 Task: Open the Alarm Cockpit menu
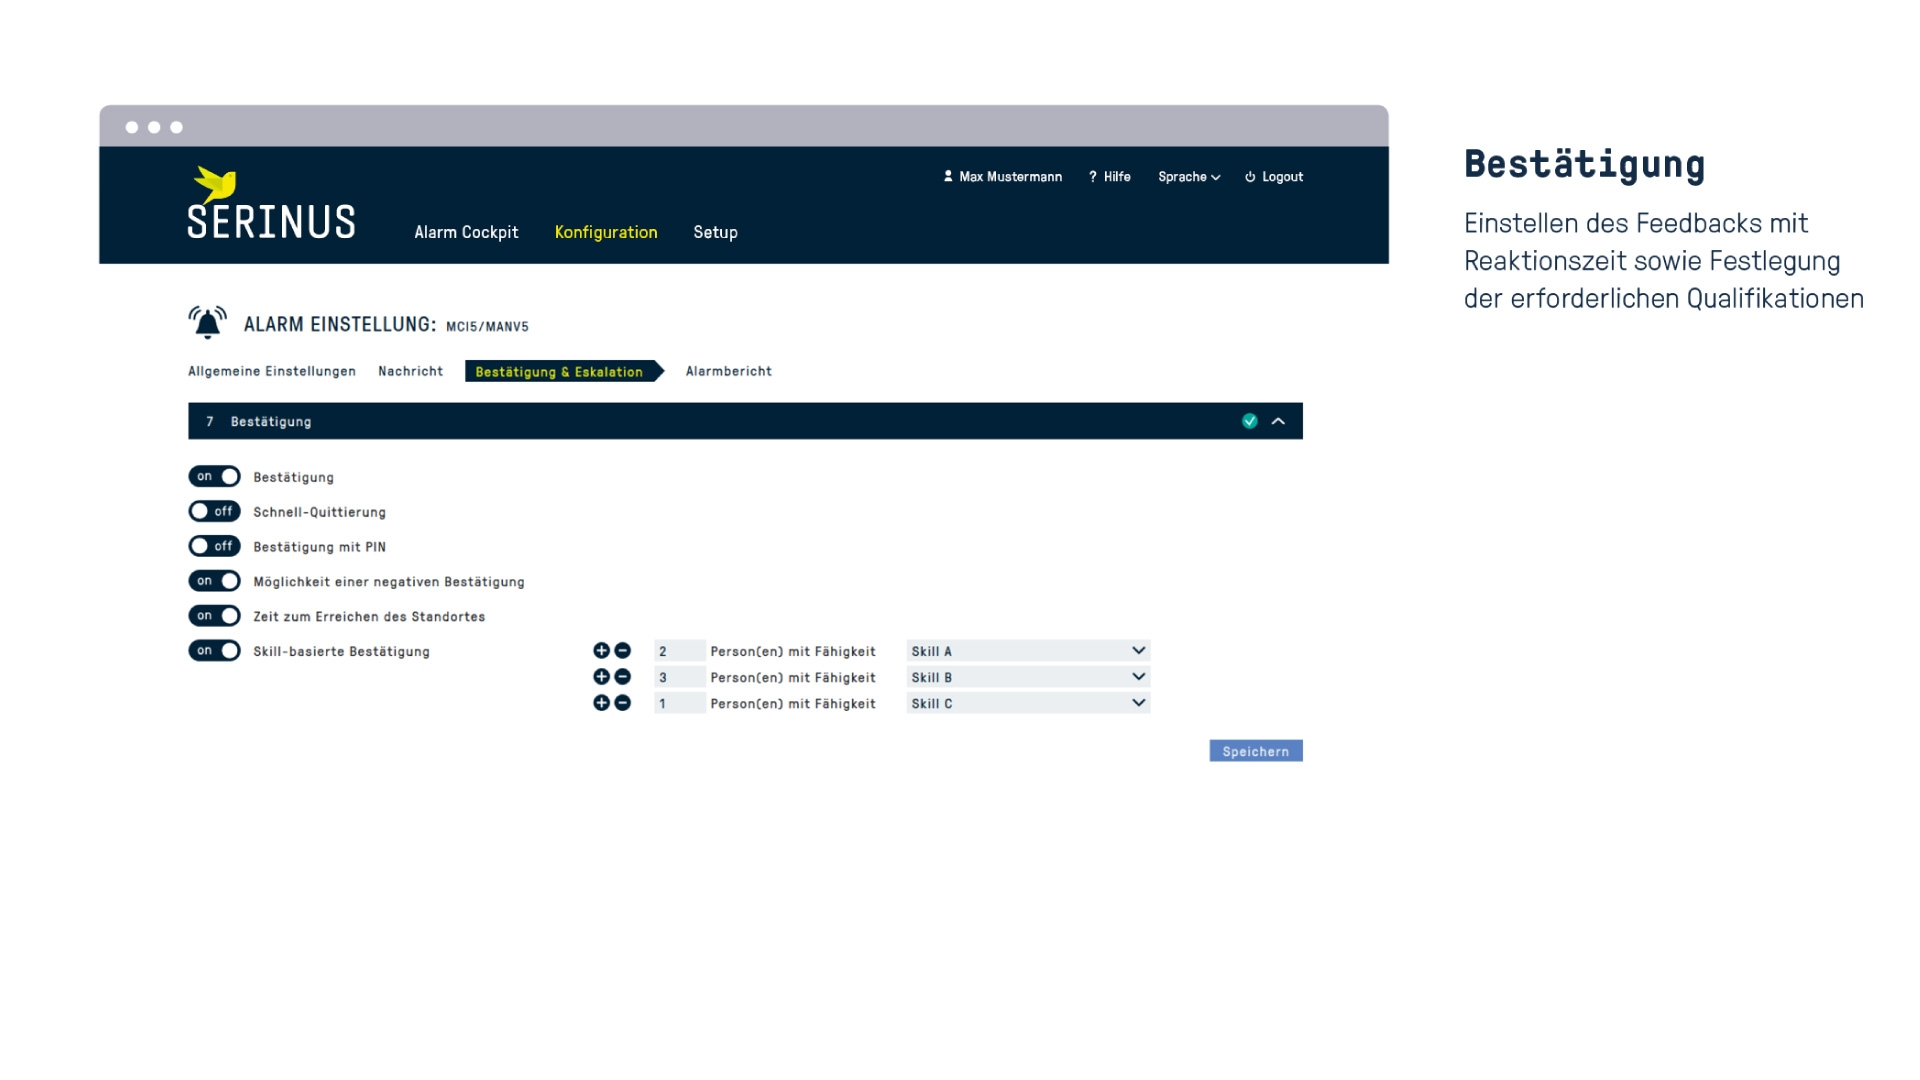(x=466, y=232)
